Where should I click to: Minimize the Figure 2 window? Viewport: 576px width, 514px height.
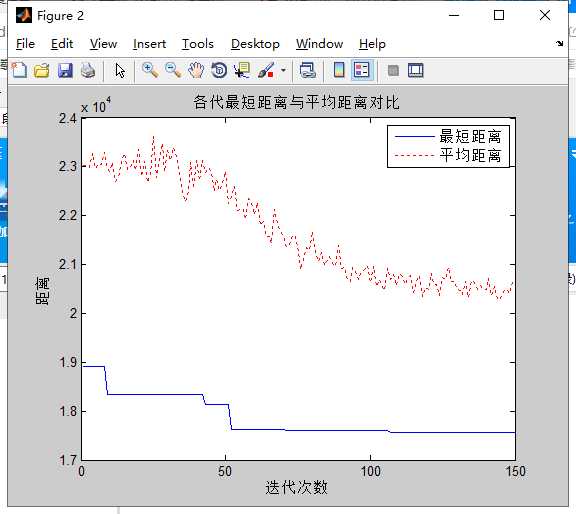tap(454, 15)
